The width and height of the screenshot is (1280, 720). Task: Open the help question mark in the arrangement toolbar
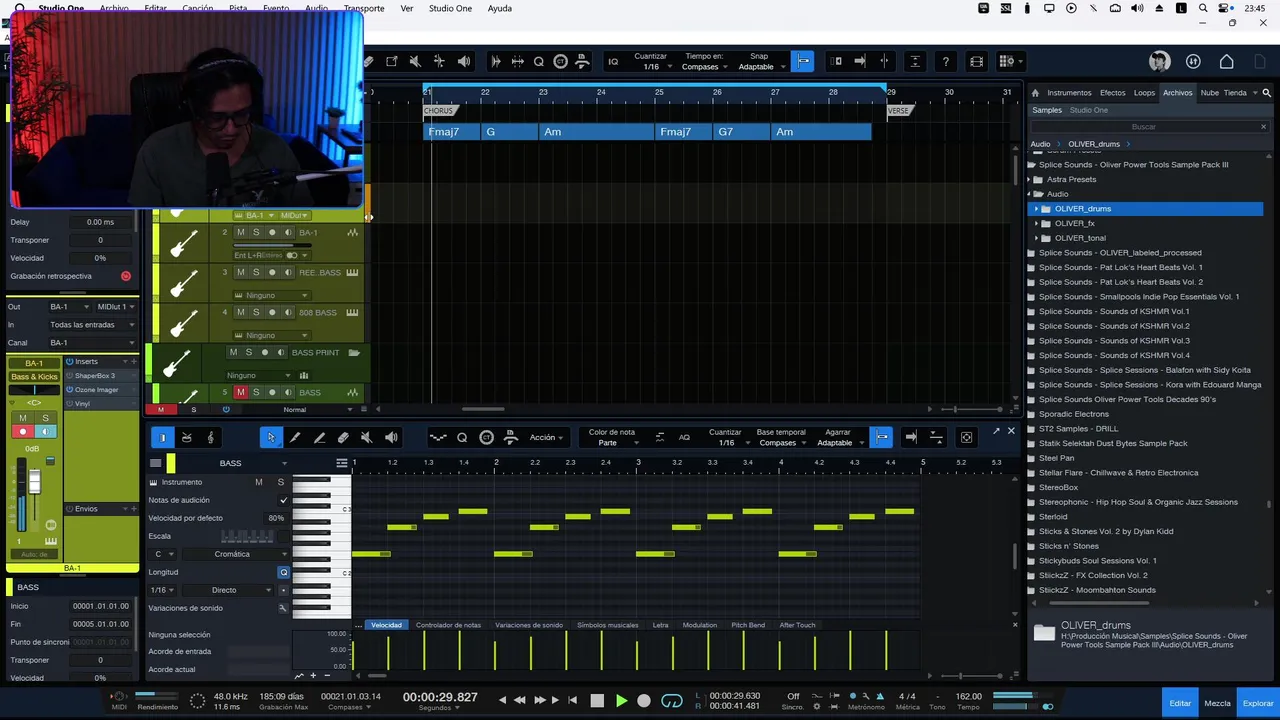coord(945,61)
